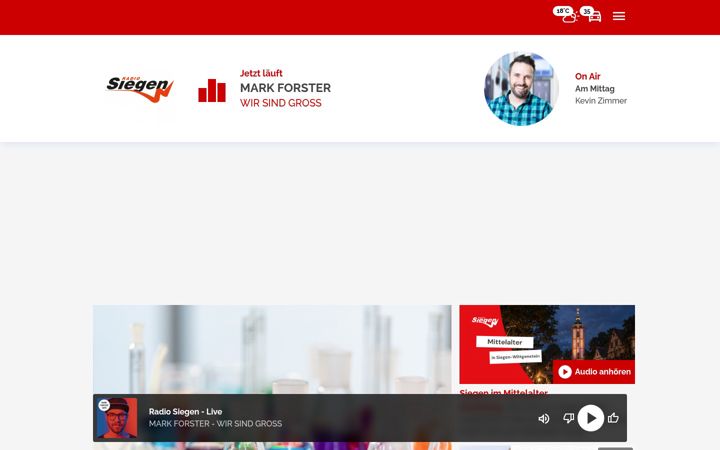Click the MARK FORSTER artist title
Image resolution: width=720 pixels, height=450 pixels.
pyautogui.click(x=285, y=88)
